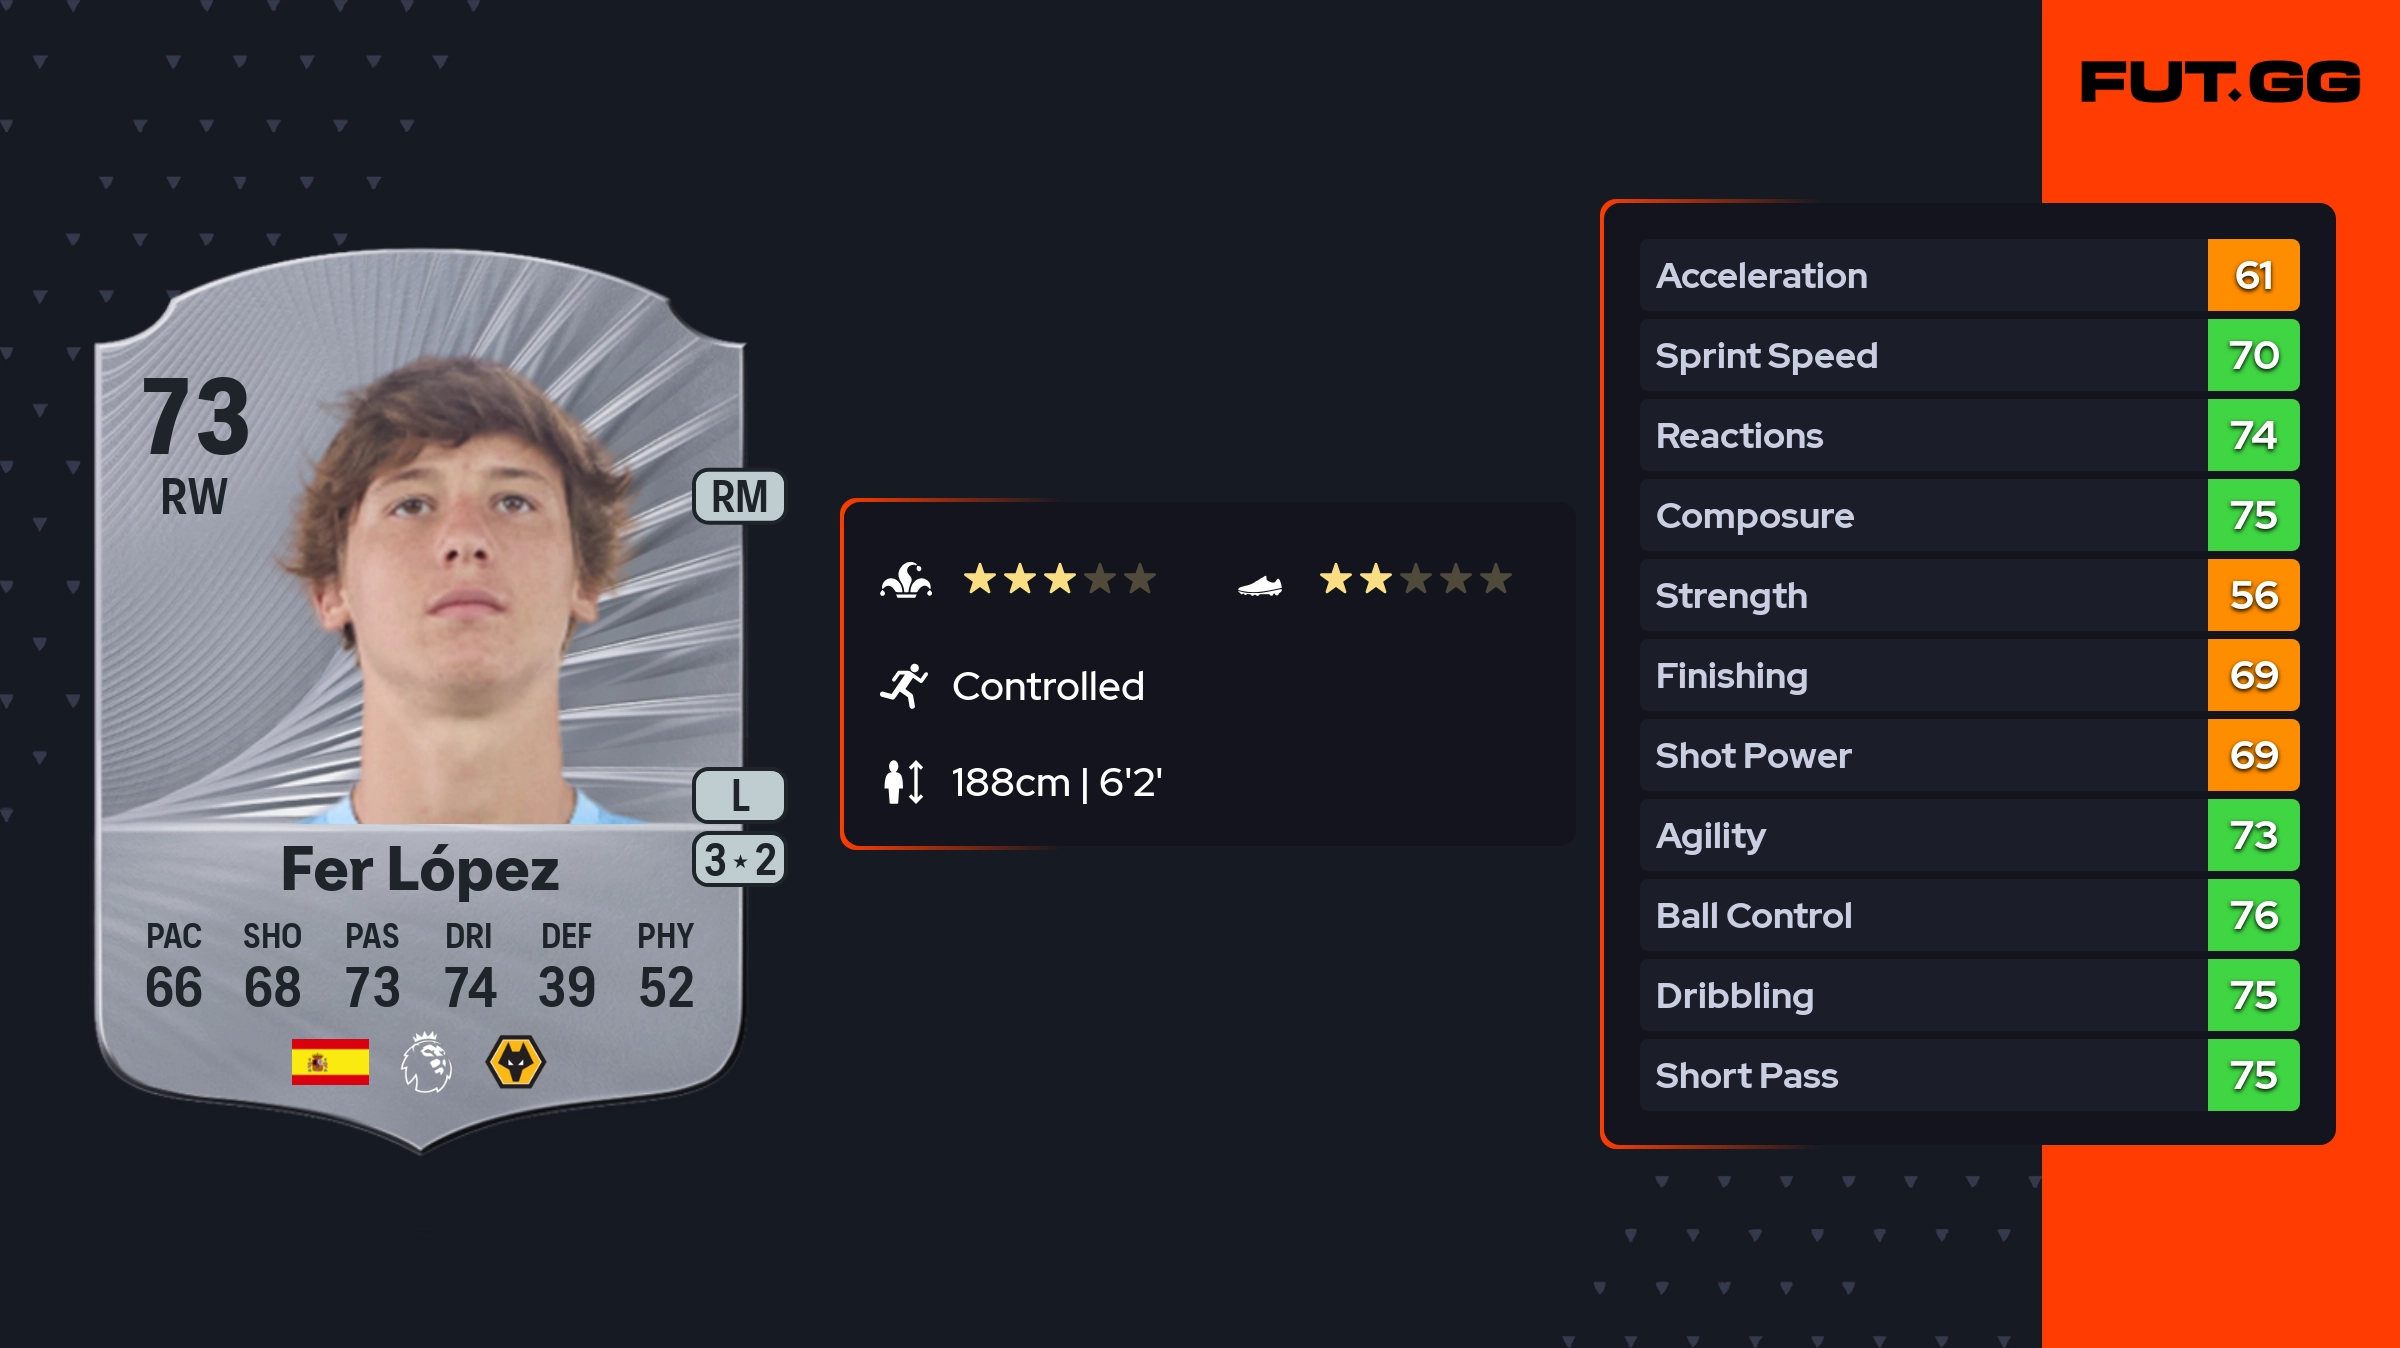Screen dimensions: 2400x1348
Task: Select the Composure stat row
Action: click(1920, 515)
